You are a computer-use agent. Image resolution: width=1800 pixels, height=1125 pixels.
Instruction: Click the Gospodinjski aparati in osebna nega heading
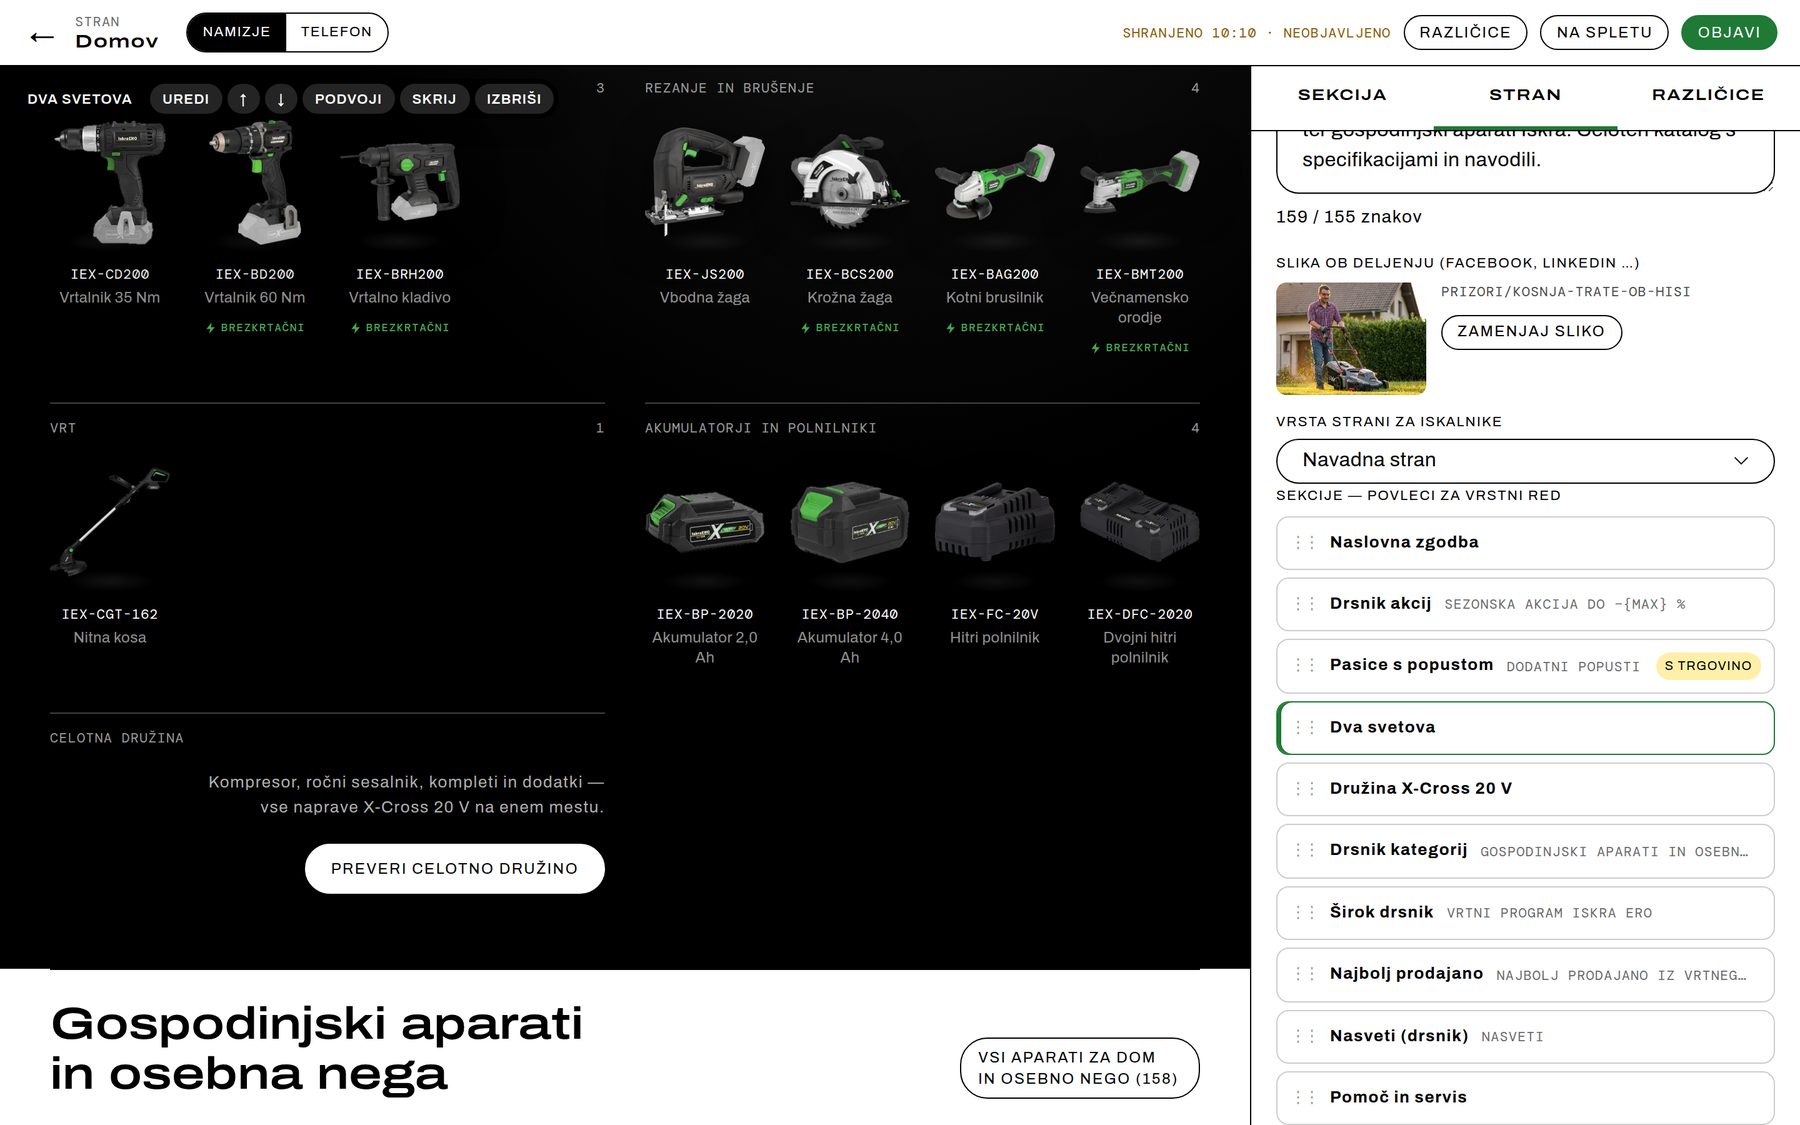pos(316,1049)
